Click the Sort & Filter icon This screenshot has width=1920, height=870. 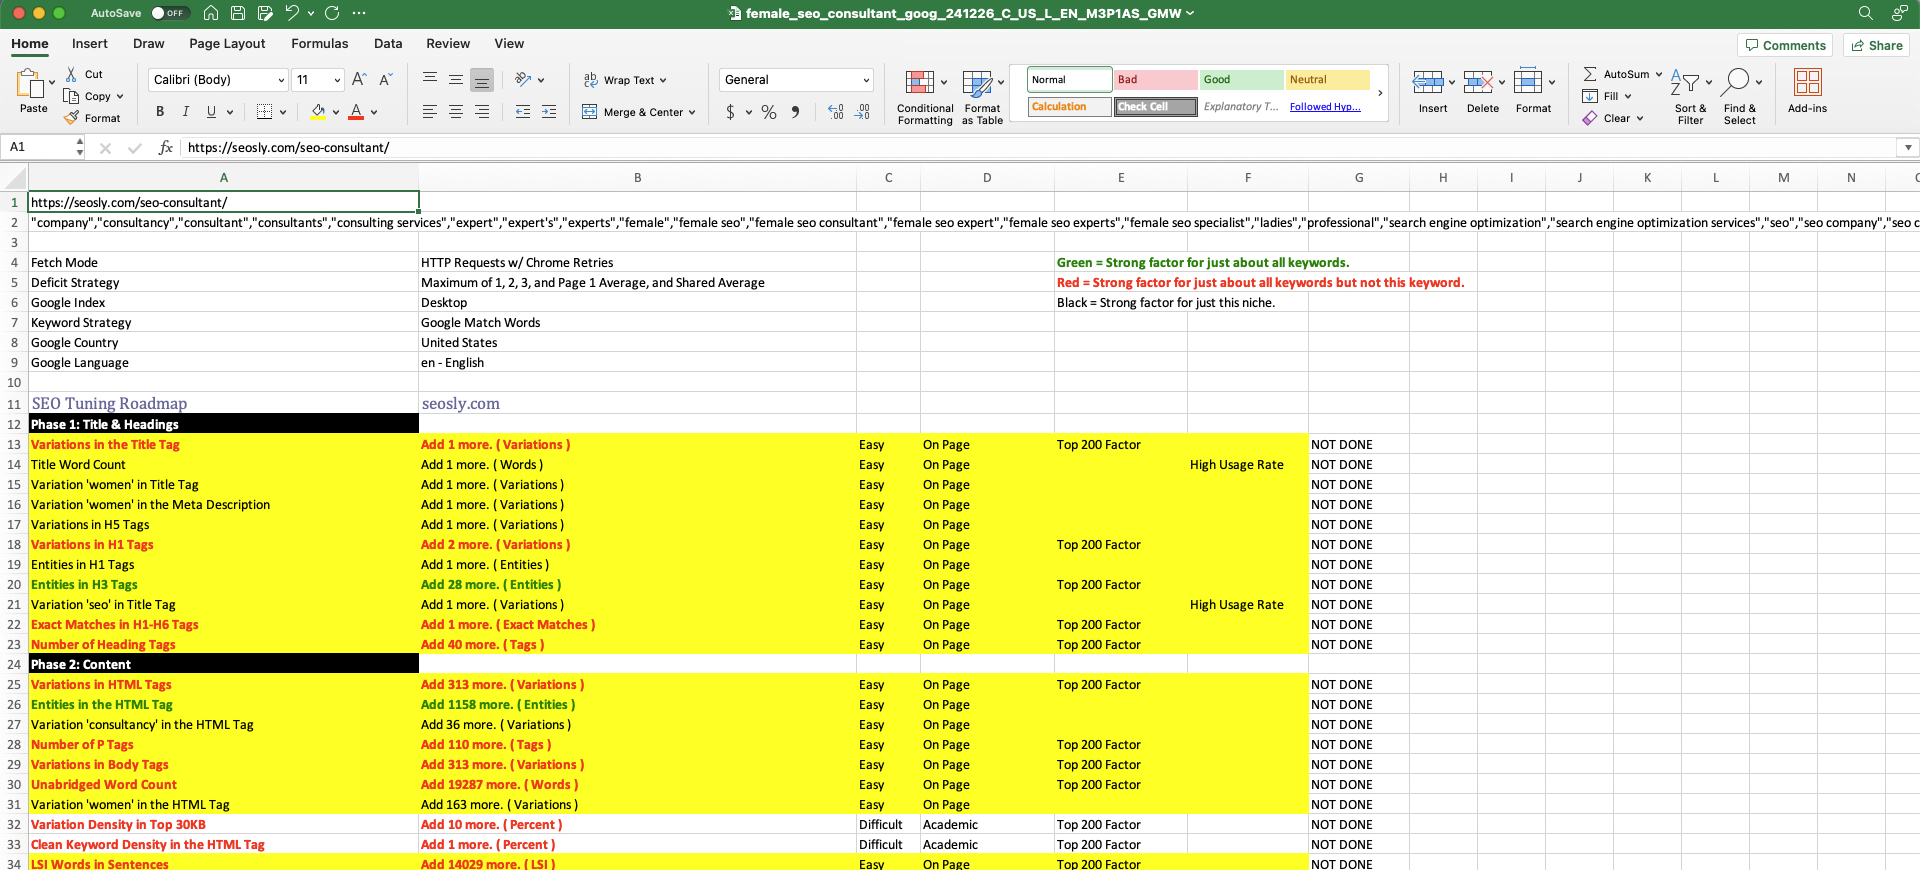click(x=1685, y=83)
